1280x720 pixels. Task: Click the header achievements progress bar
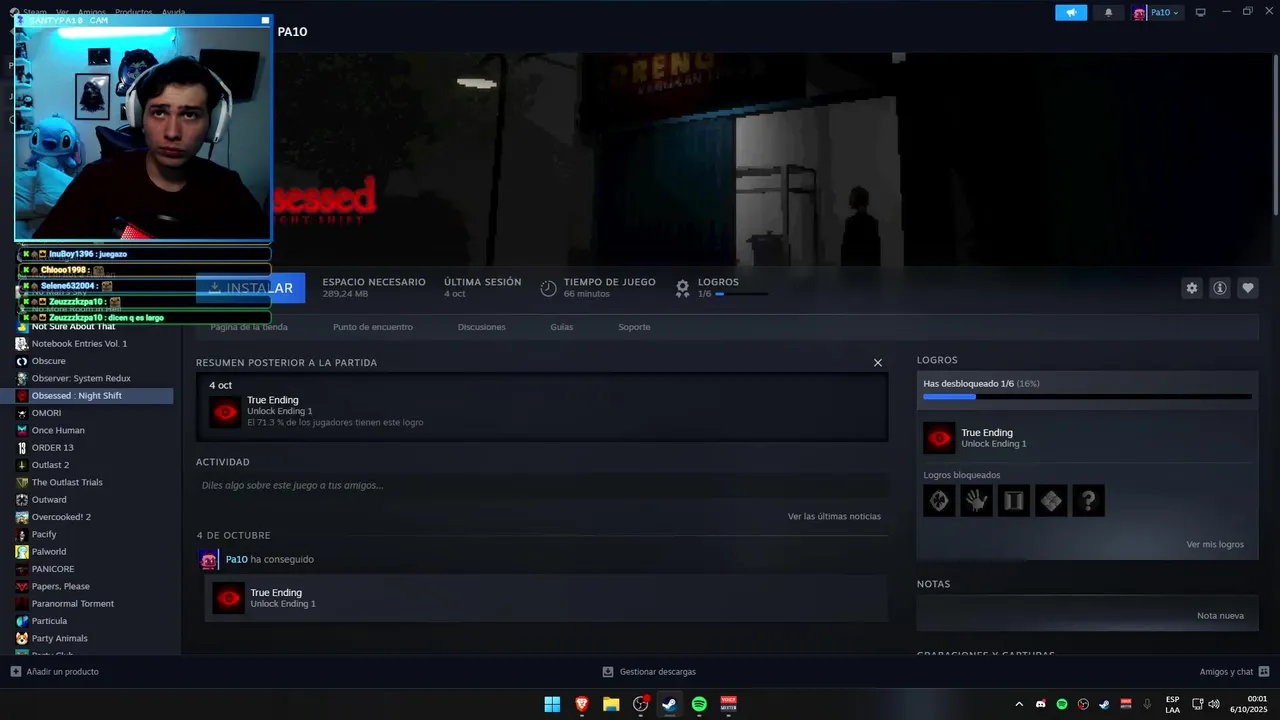742,294
